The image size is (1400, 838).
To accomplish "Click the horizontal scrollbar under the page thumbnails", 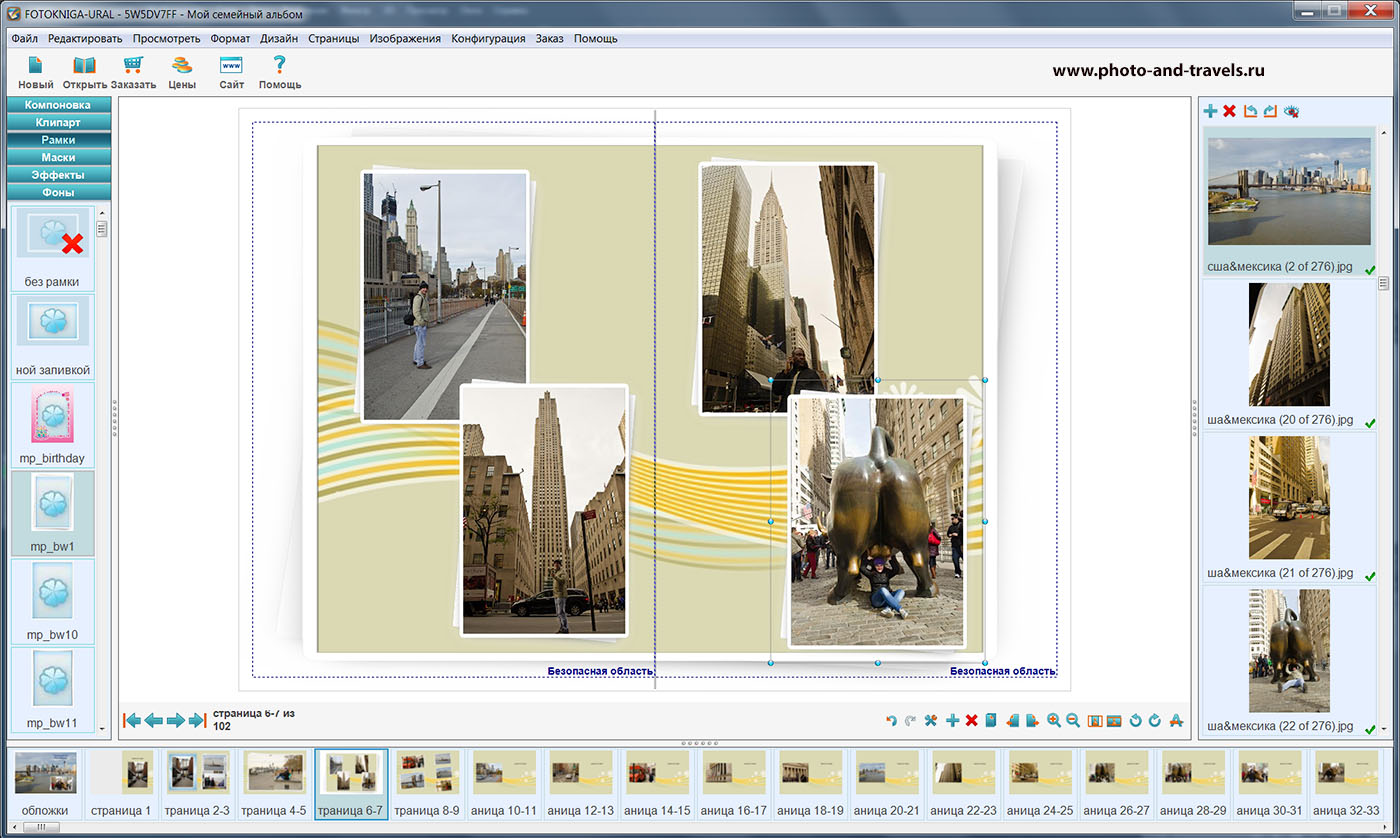I will coord(40,828).
